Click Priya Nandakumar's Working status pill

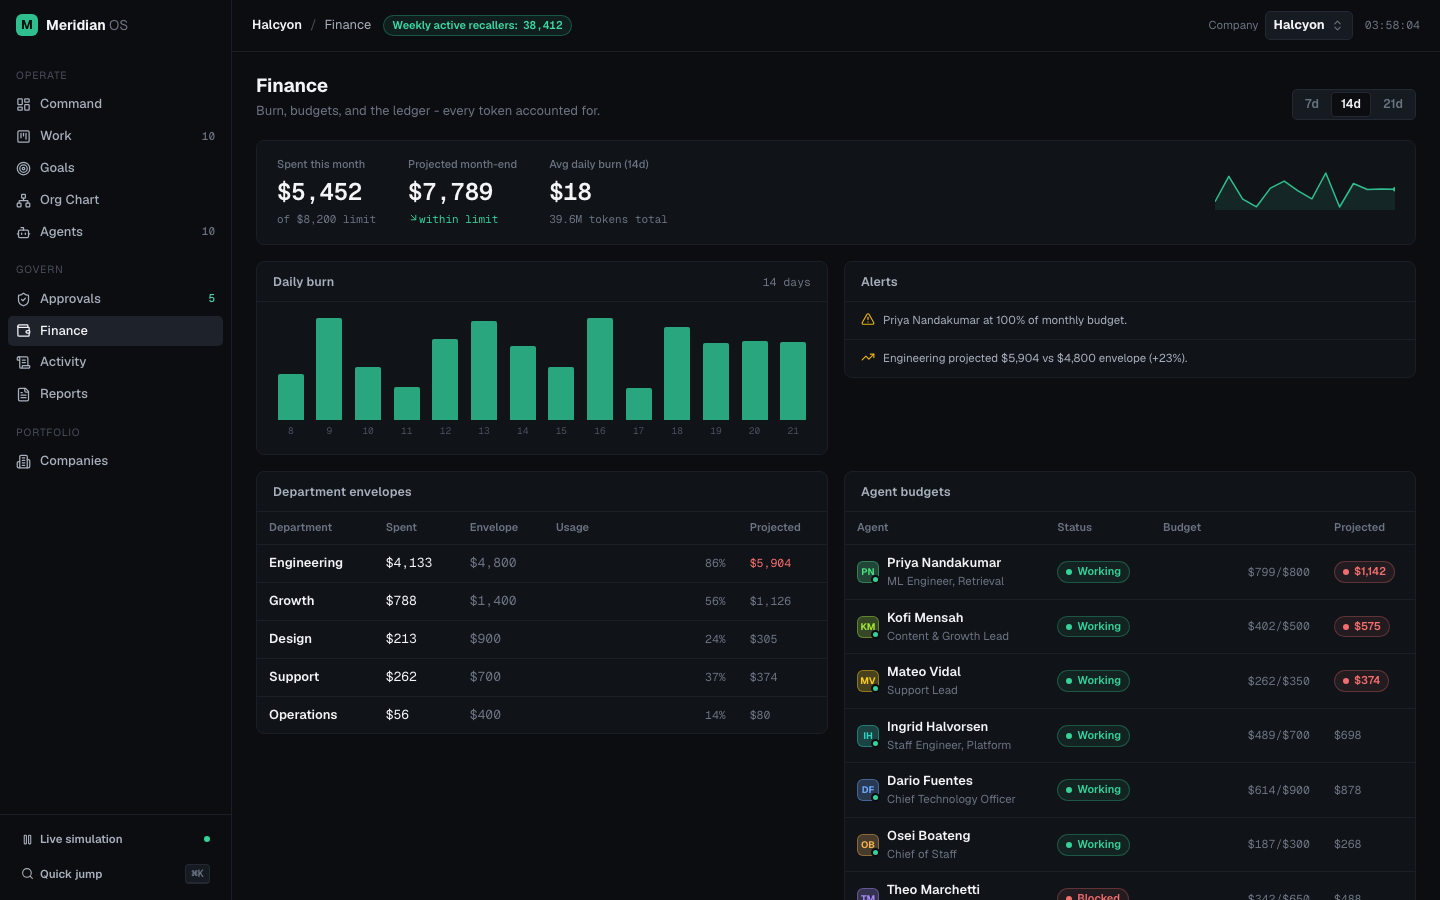(1093, 572)
